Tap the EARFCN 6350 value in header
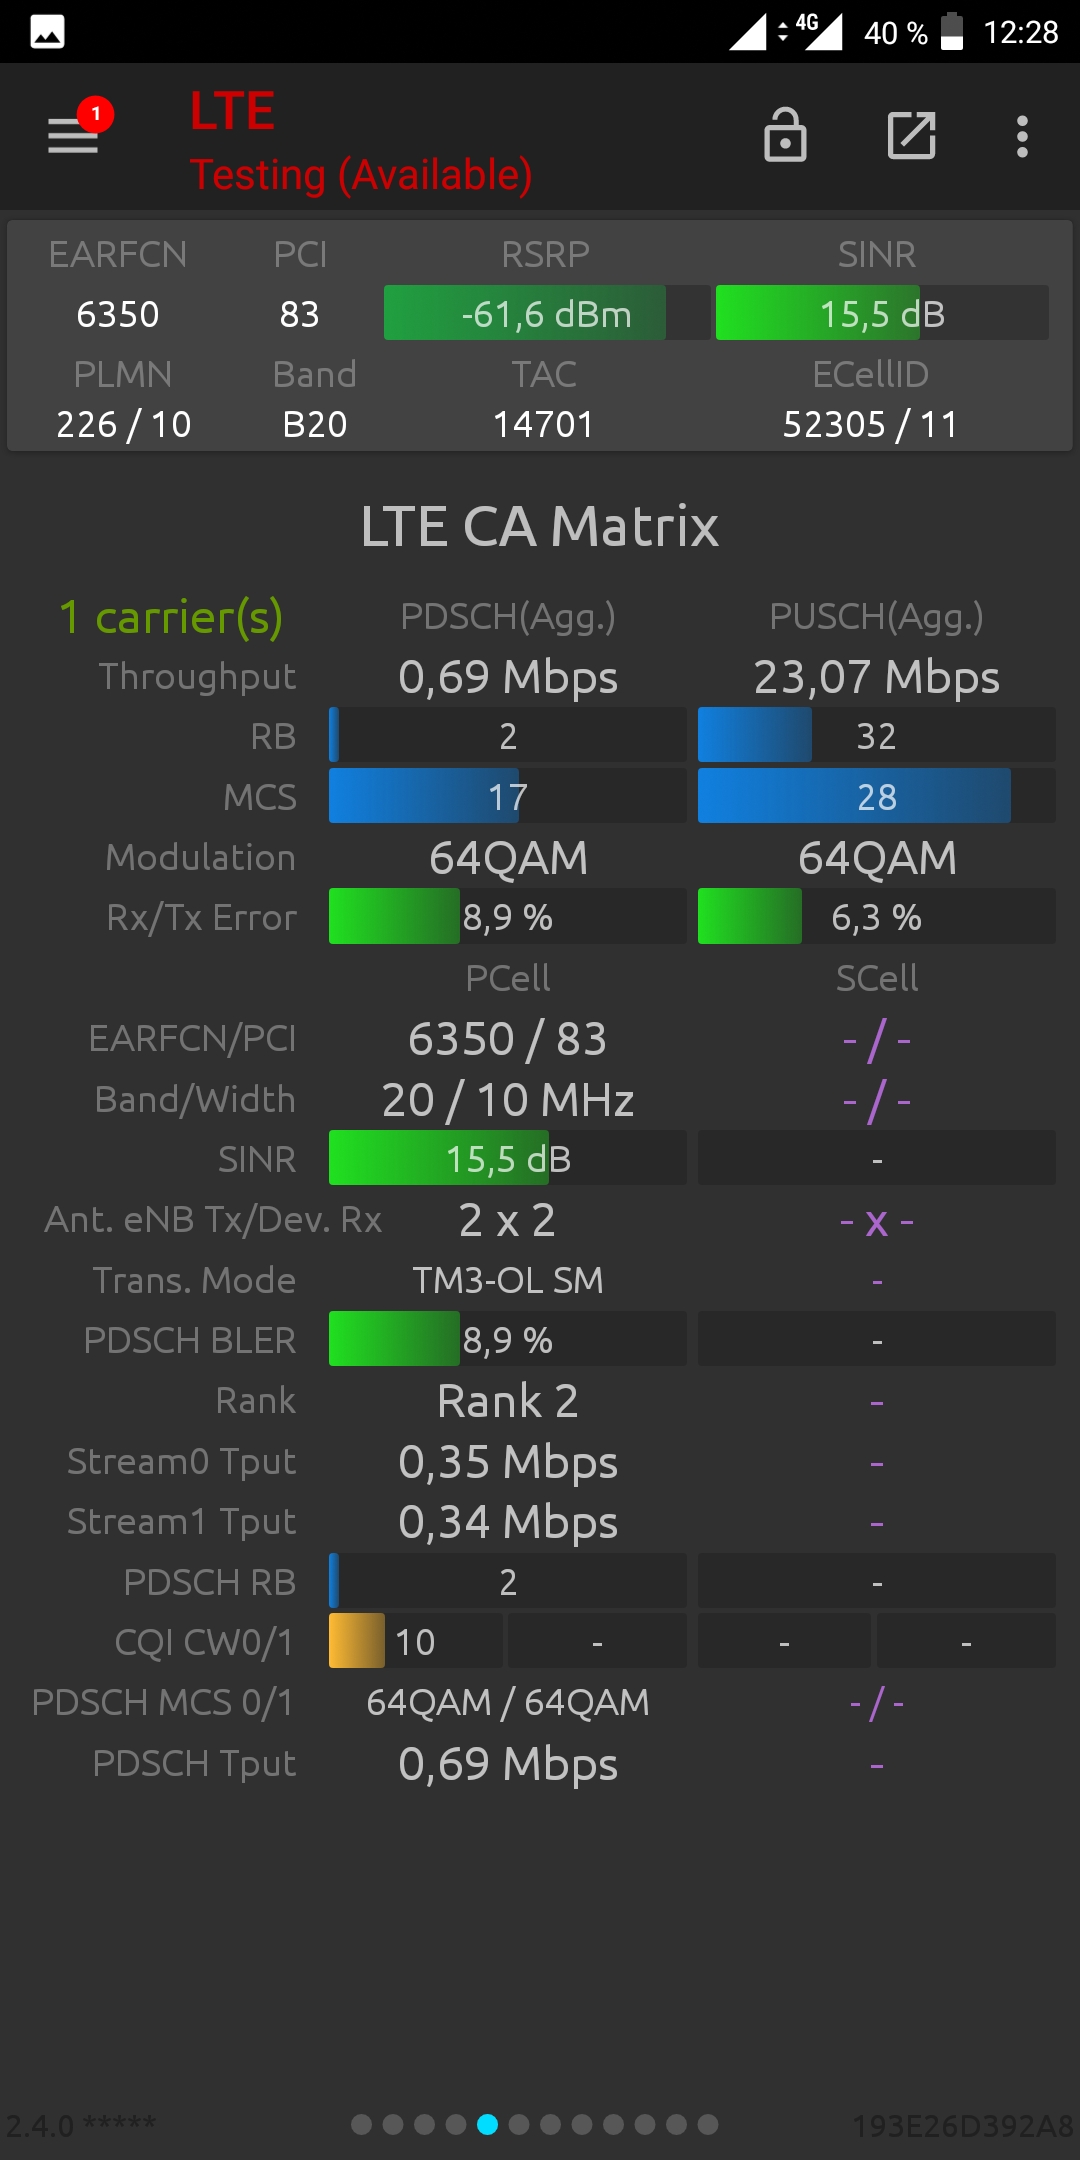1080x2160 pixels. click(118, 314)
